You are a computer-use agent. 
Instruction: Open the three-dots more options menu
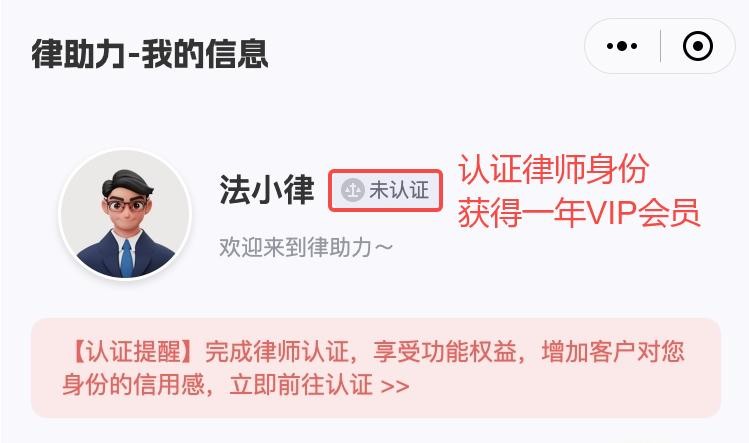click(x=621, y=46)
